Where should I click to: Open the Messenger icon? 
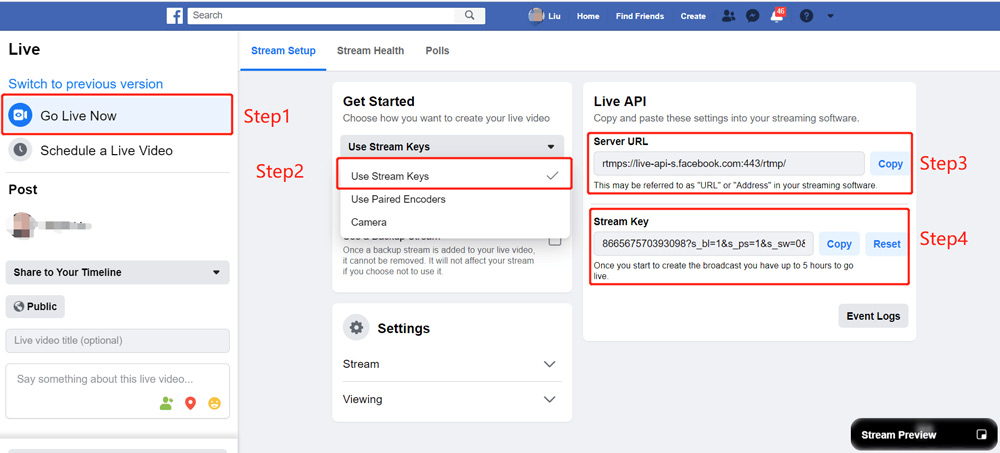(753, 16)
